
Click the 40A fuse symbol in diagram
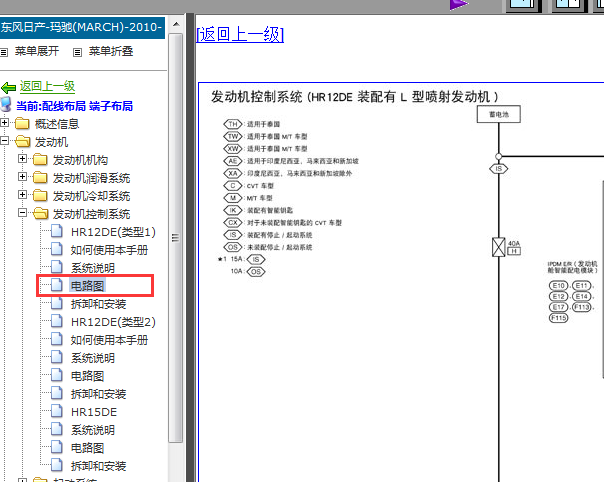tap(498, 247)
